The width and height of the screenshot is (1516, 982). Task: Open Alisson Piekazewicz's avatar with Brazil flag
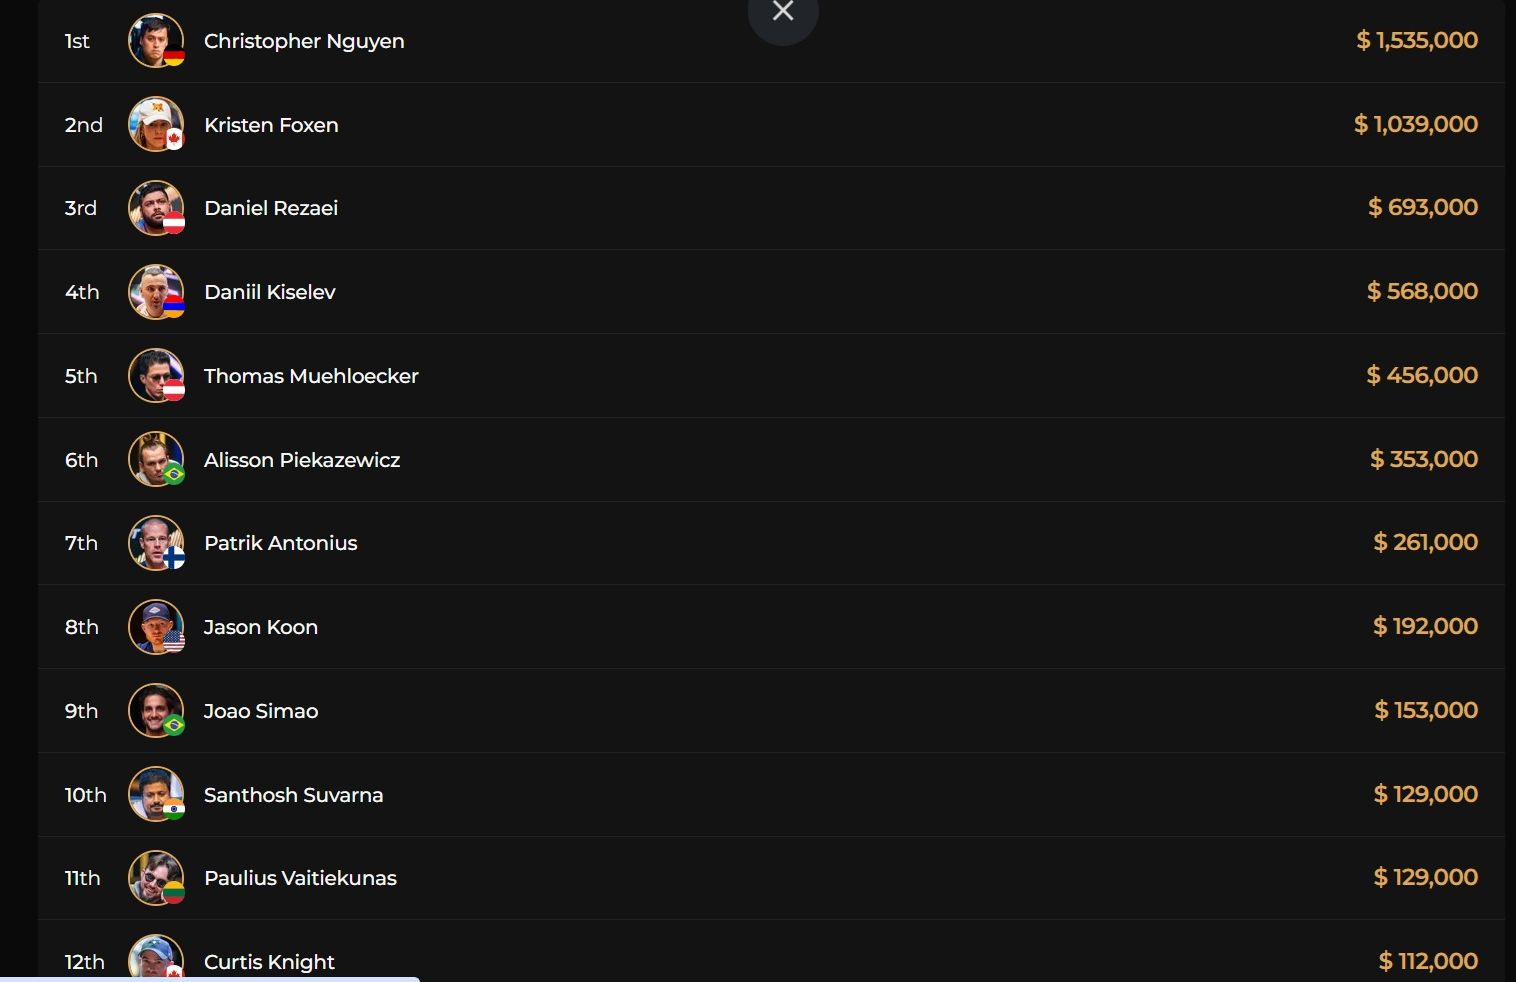156,459
